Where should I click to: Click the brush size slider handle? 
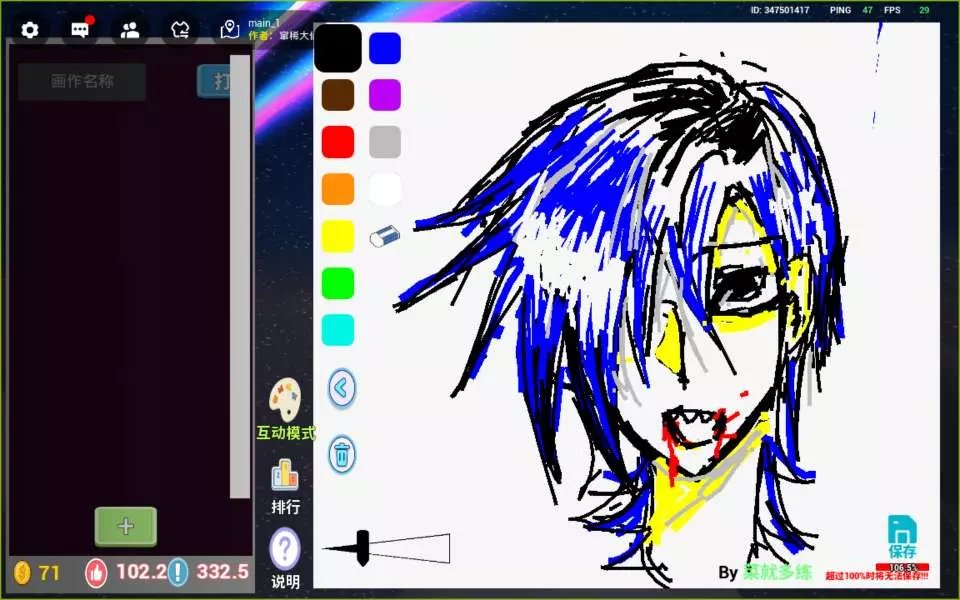click(362, 548)
